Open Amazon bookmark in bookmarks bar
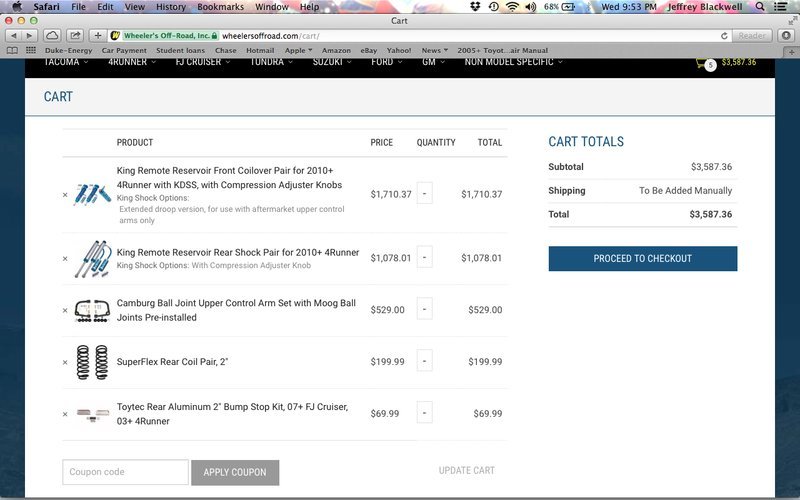The width and height of the screenshot is (800, 500). click(336, 51)
